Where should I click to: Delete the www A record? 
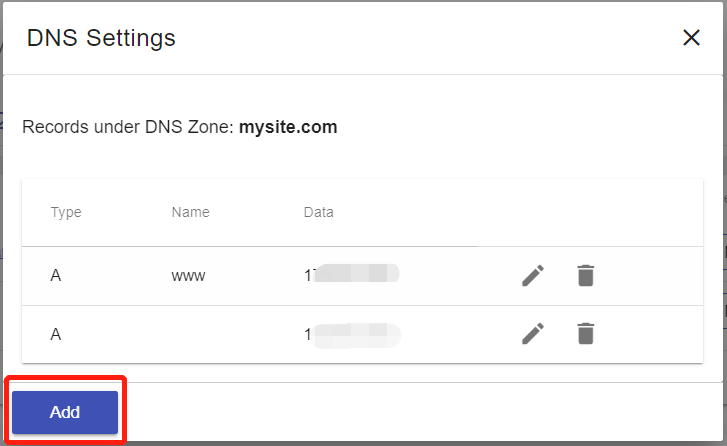pos(586,276)
